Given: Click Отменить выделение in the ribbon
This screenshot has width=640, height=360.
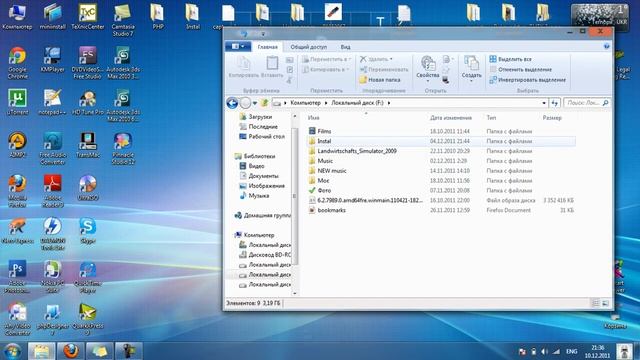Looking at the screenshot, I should click(520, 69).
